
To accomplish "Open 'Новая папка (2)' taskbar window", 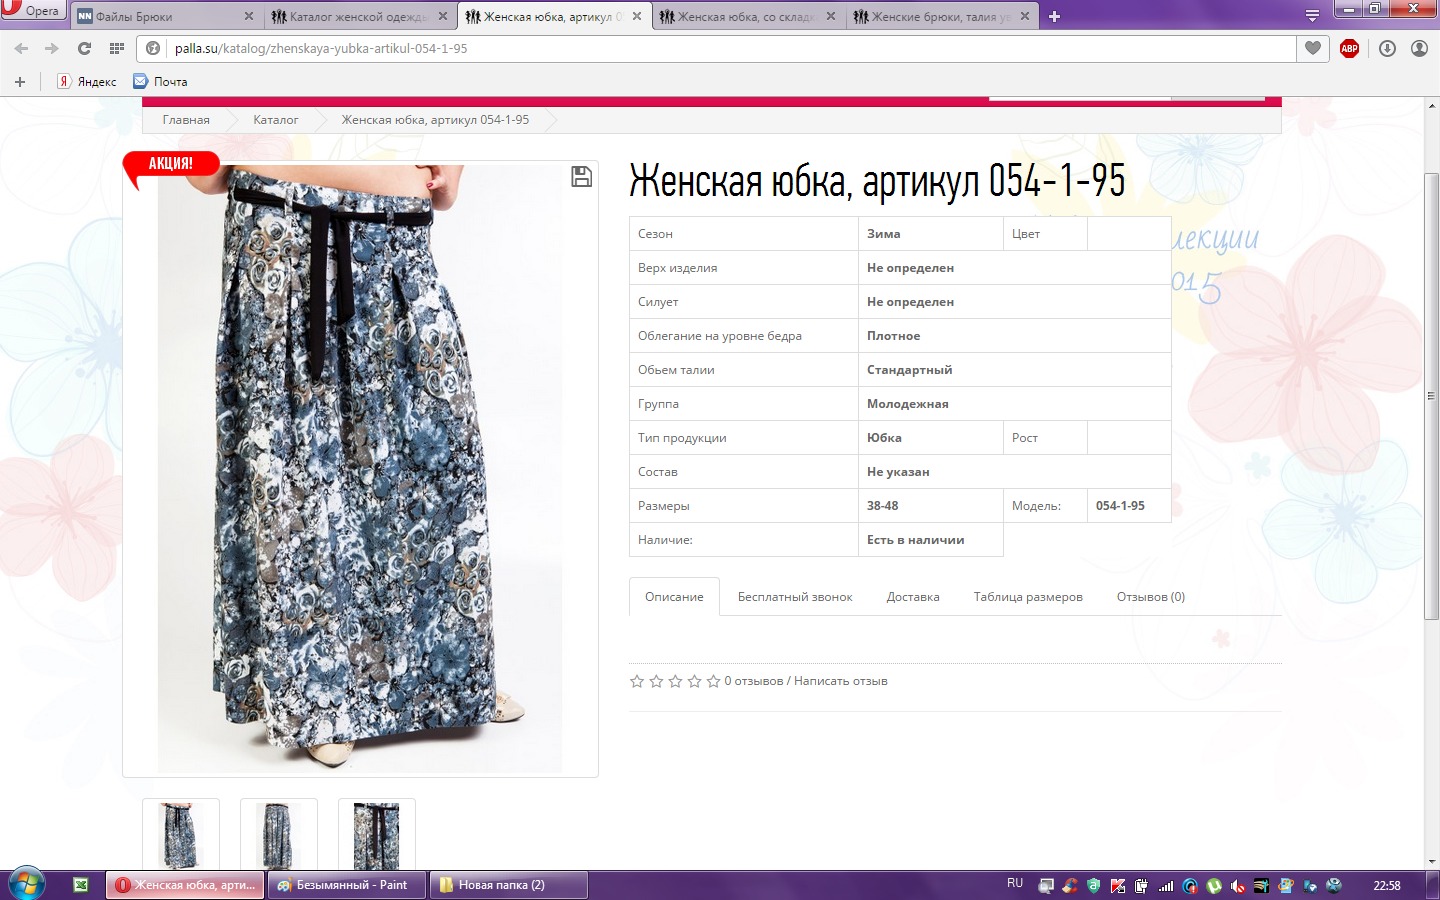I will click(508, 885).
